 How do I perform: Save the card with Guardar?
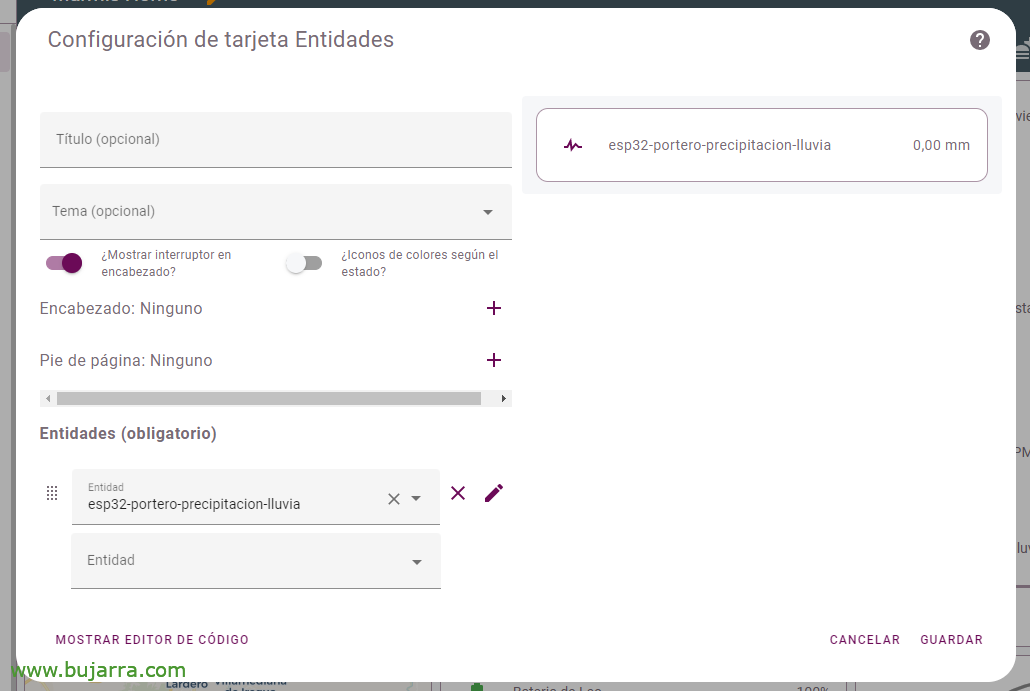(951, 640)
